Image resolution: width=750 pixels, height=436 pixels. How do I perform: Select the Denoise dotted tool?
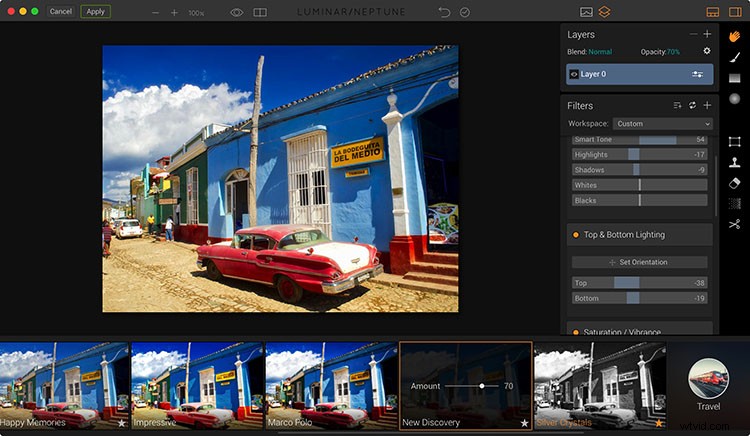click(x=735, y=204)
